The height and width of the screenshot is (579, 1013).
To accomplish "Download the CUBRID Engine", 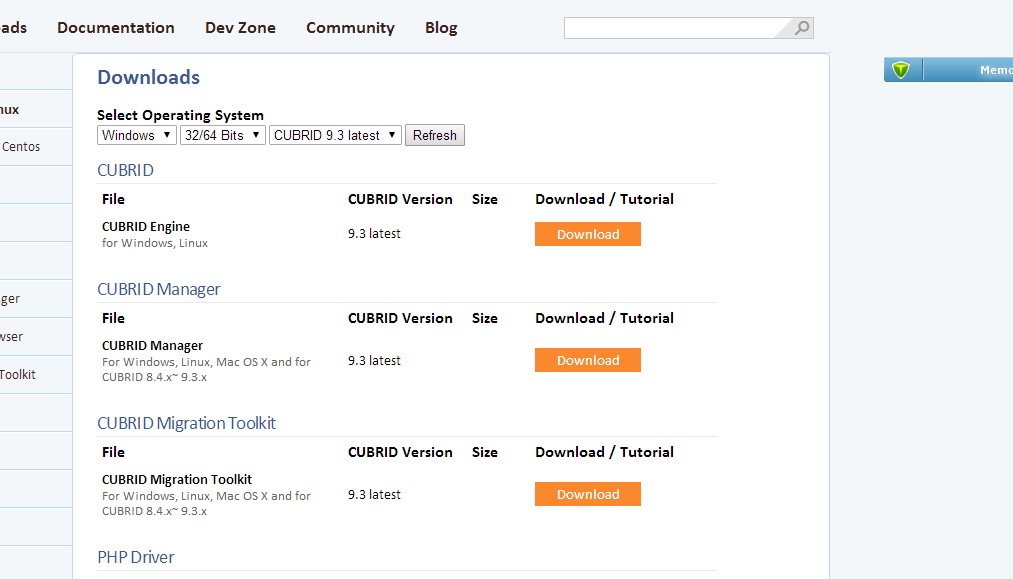I will point(588,234).
